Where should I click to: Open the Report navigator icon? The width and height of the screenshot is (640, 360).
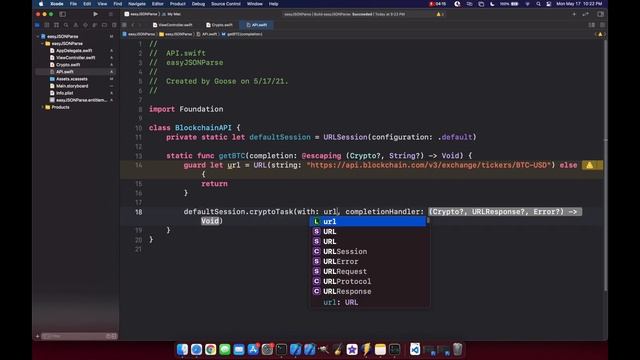[114, 25]
